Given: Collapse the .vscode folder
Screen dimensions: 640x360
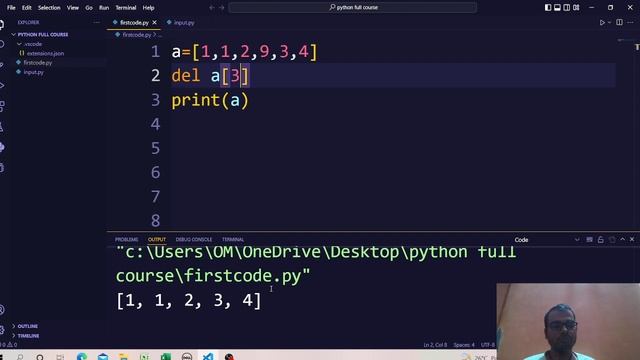Looking at the screenshot, I should click(x=30, y=44).
